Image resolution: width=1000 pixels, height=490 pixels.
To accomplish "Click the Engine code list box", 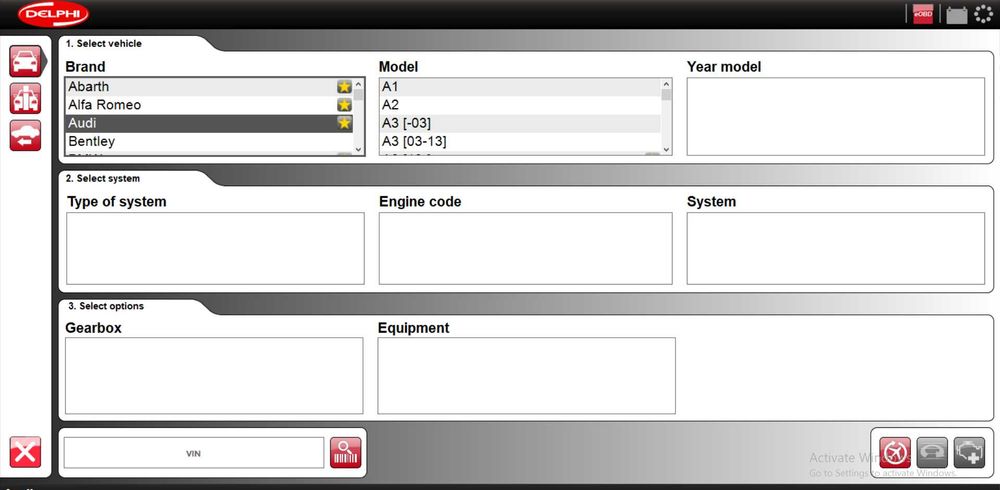I will coord(526,249).
